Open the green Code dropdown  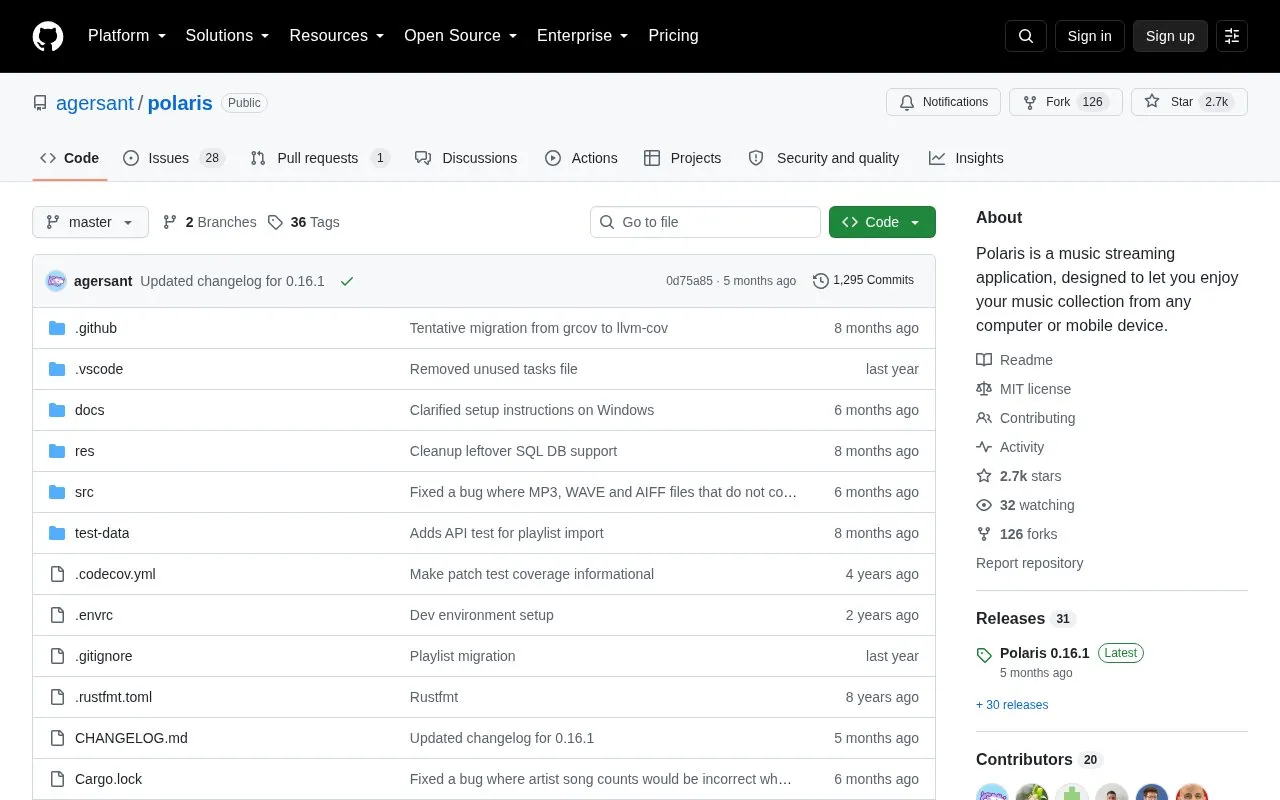[882, 222]
